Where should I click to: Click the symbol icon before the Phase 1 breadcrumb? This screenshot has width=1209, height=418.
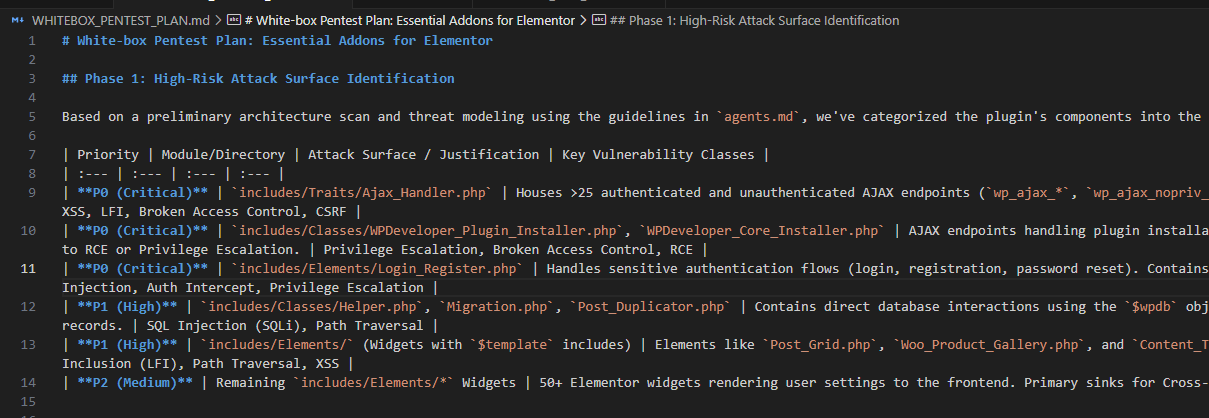click(x=599, y=20)
